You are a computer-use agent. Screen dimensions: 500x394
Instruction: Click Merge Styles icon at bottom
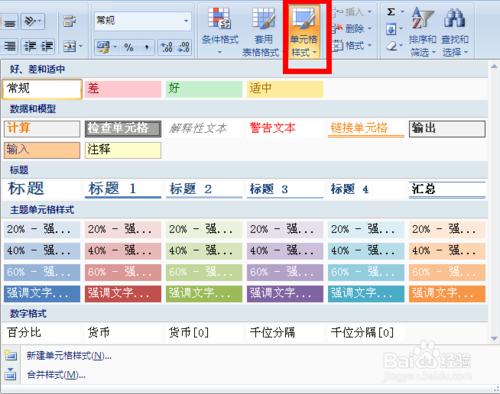[11, 374]
